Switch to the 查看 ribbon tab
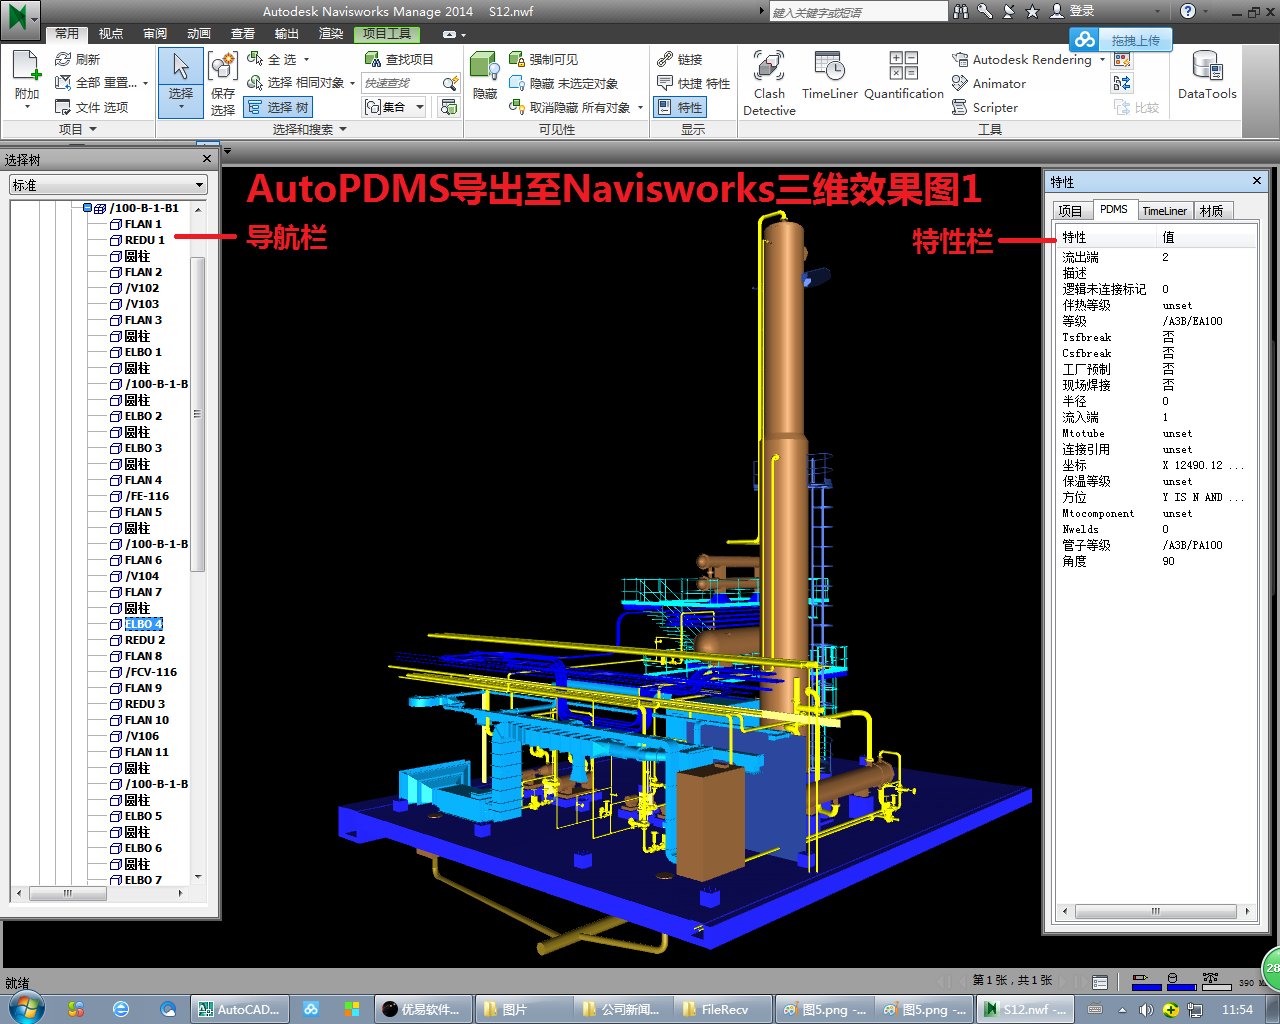Image resolution: width=1280 pixels, height=1024 pixels. (243, 34)
